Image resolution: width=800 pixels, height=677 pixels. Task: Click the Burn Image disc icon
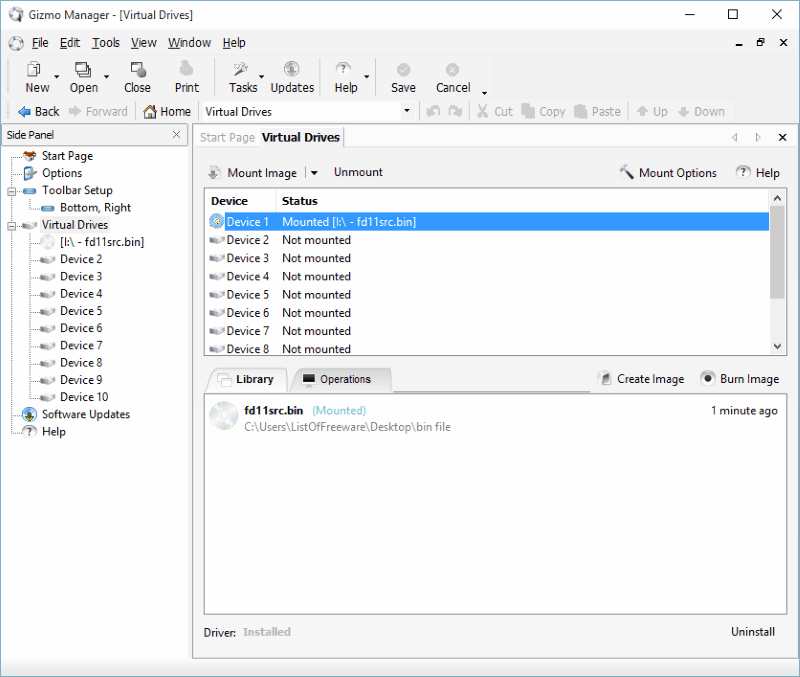click(708, 379)
